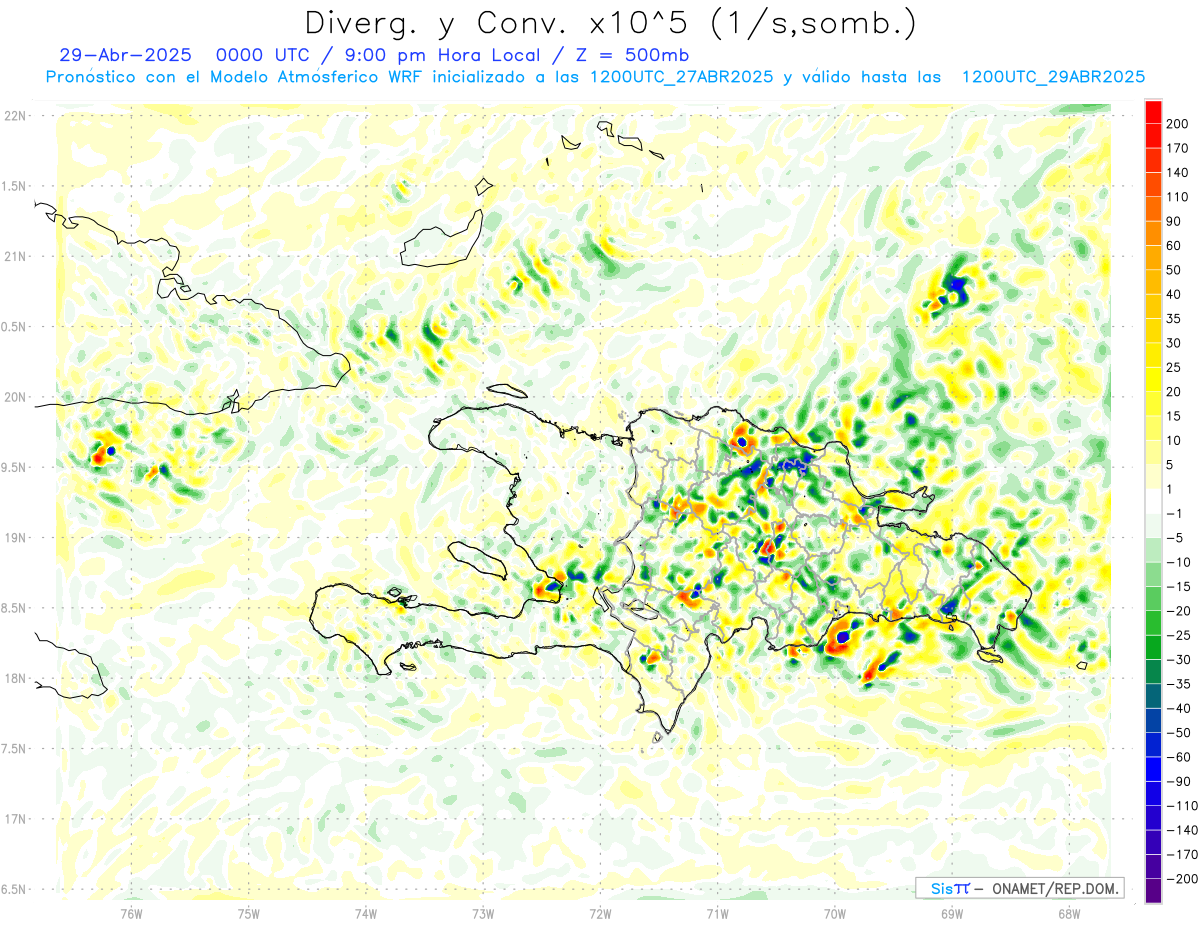This screenshot has width=1200, height=927.
Task: Click the white colorbar swatch between 1 and -1
Action: pos(1153,501)
